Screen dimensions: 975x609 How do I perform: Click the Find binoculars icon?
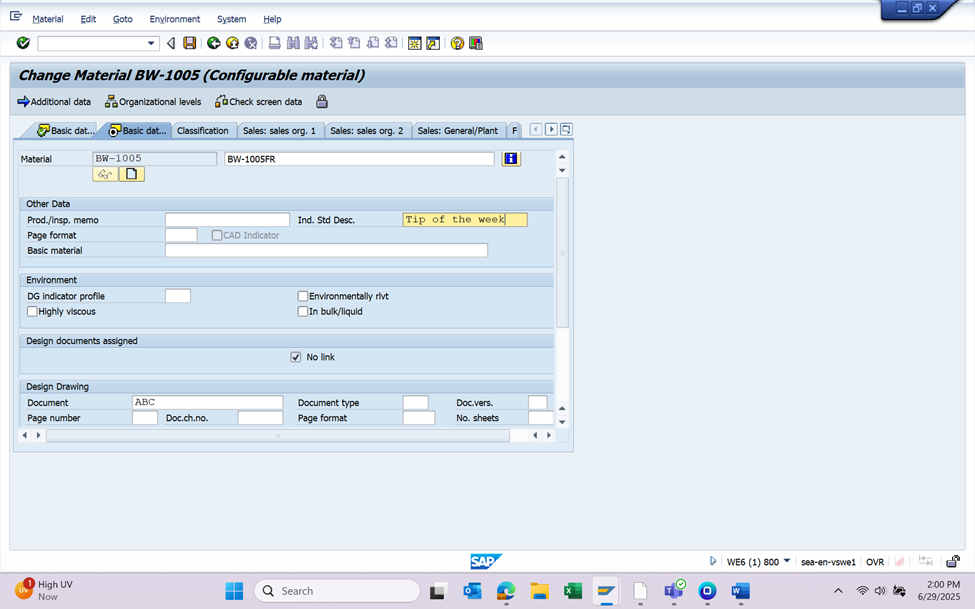[293, 43]
